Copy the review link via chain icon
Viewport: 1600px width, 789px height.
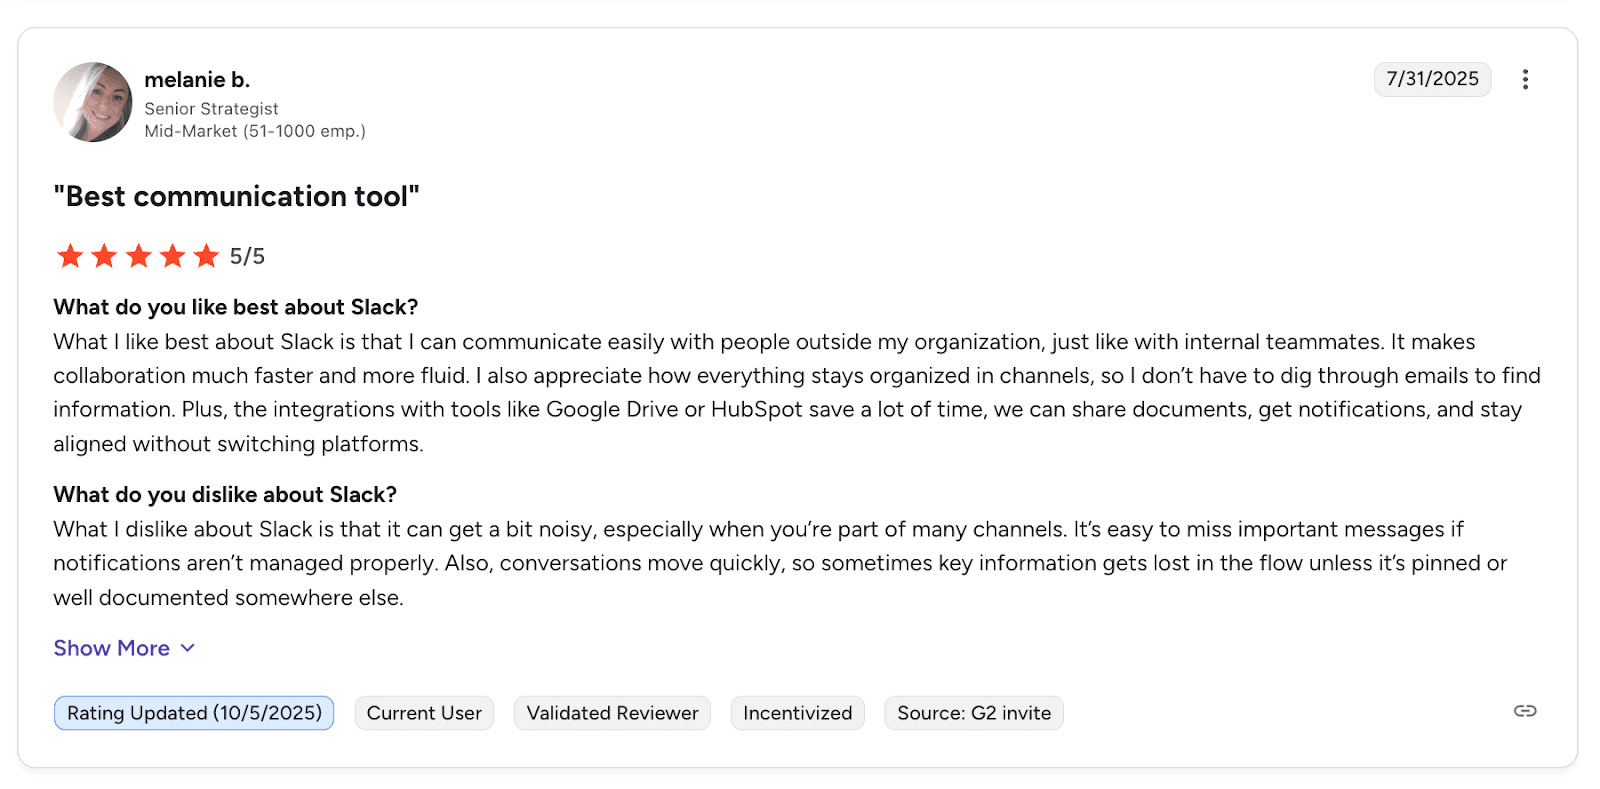(1525, 711)
